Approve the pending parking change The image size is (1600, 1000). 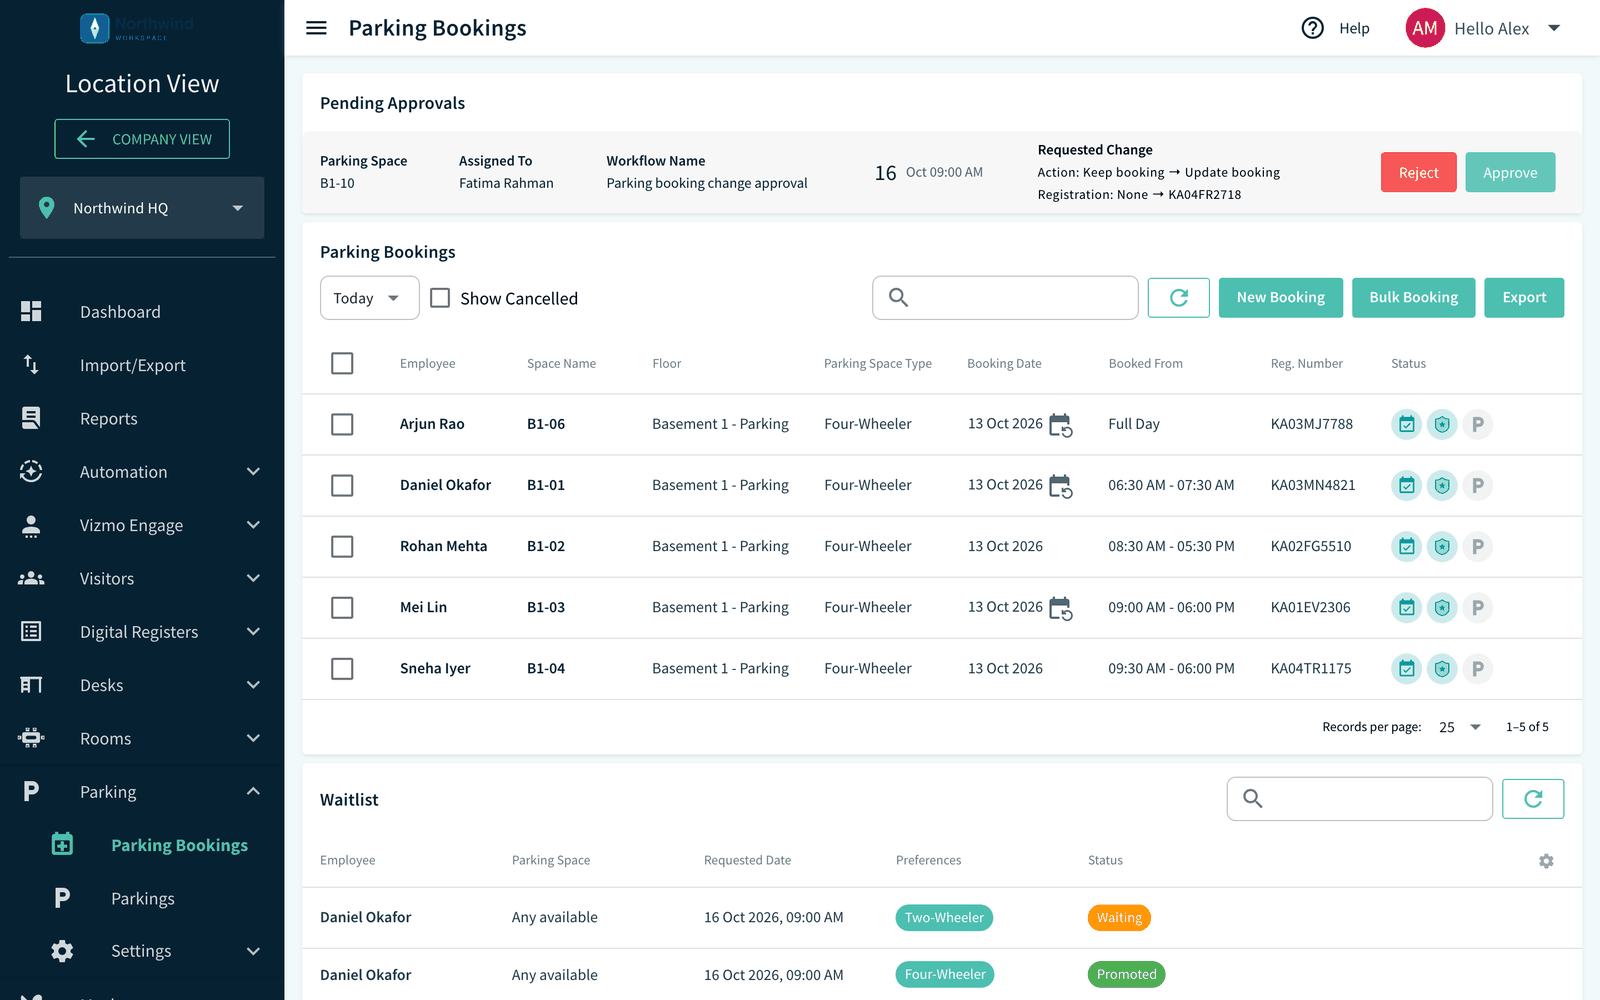pos(1510,172)
